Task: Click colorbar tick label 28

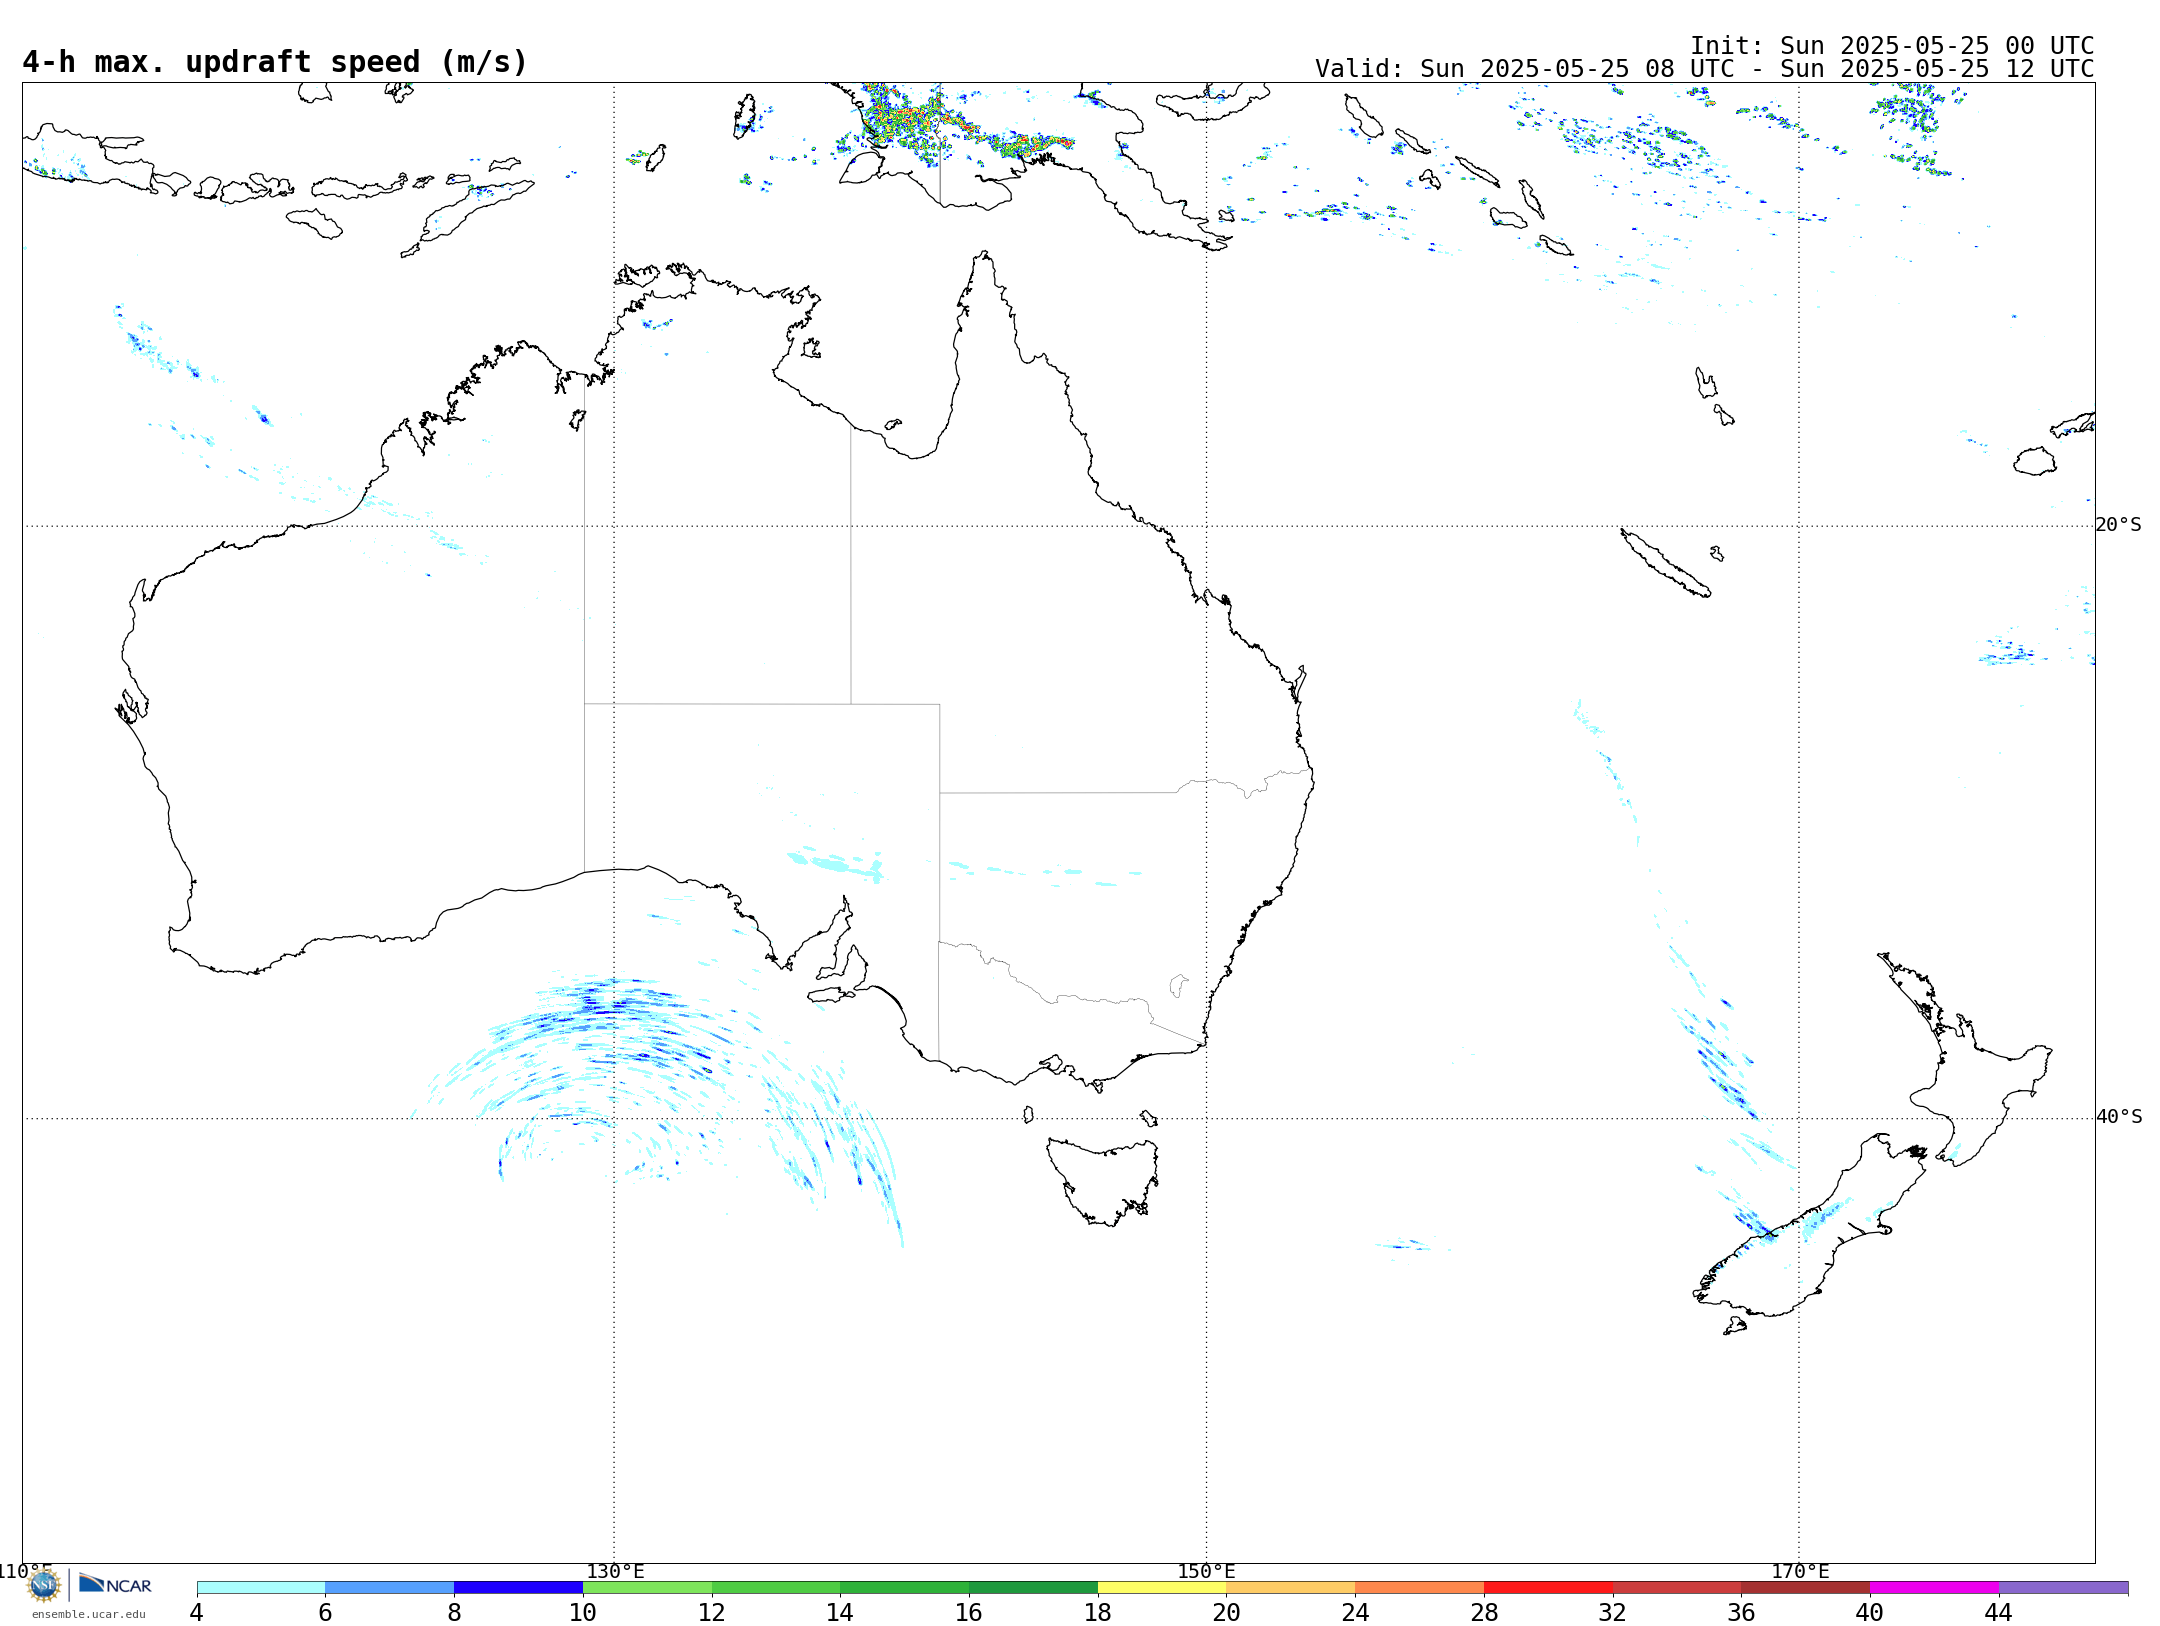Action: click(x=1484, y=1613)
